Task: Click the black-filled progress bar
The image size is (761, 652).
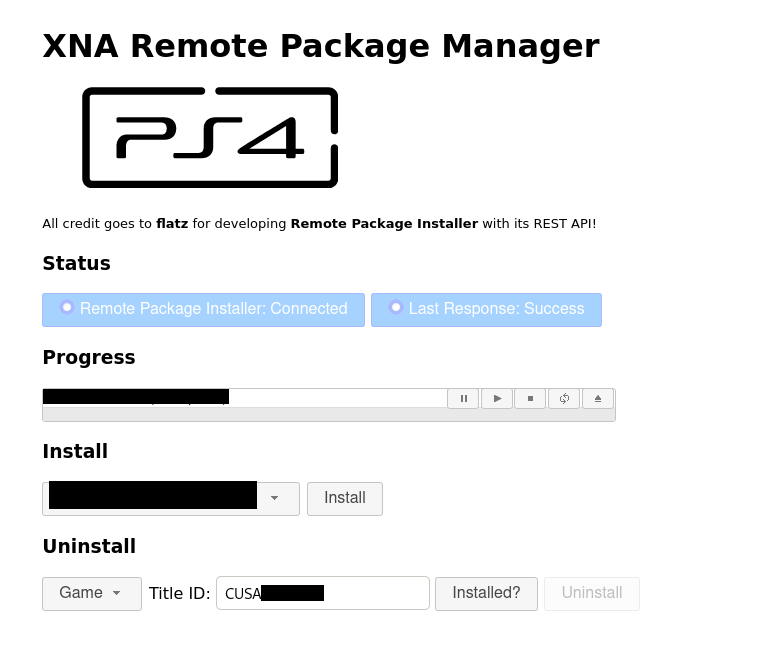Action: tap(136, 396)
